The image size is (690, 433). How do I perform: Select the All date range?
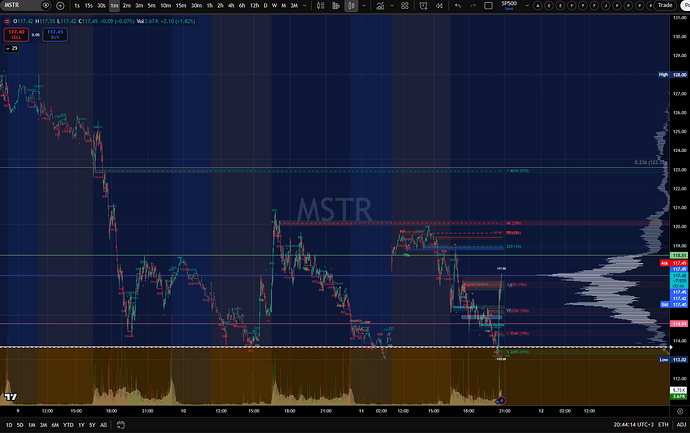[x=103, y=425]
